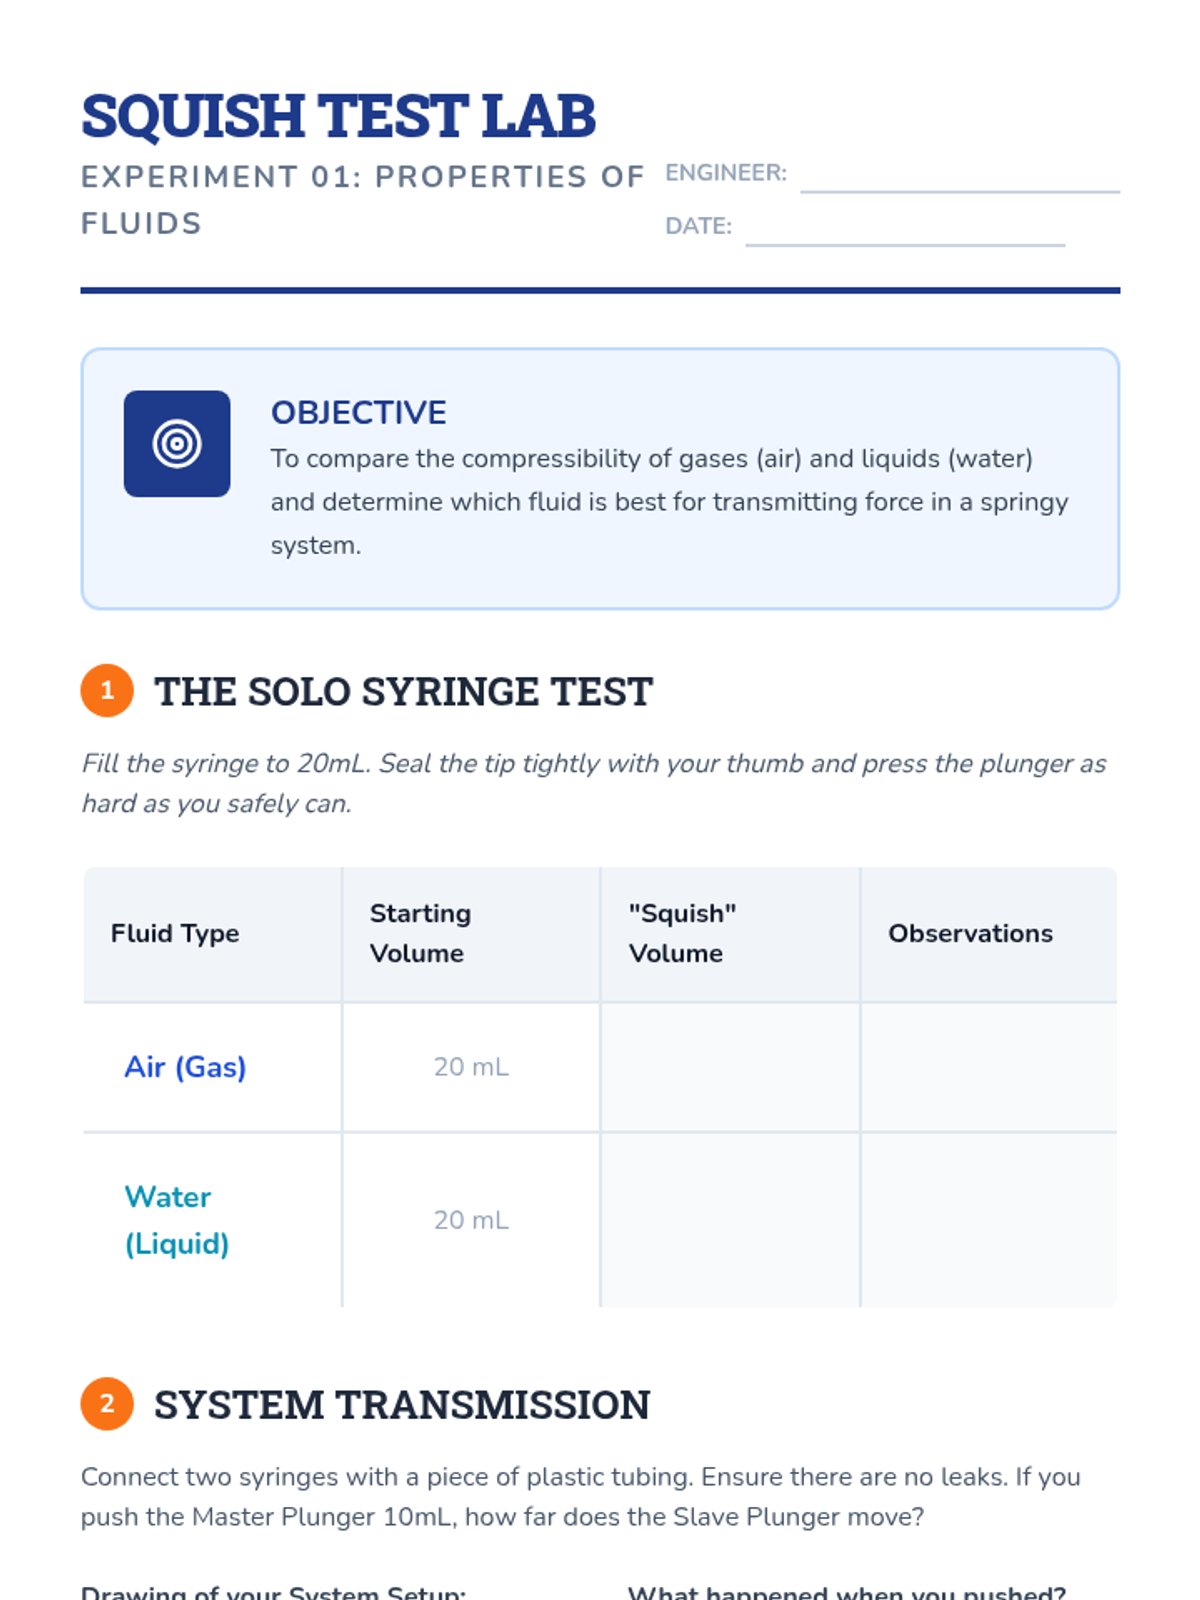The height and width of the screenshot is (1600, 1200).
Task: Click the SYSTEM TRANSMISSION heading
Action: (x=402, y=1405)
